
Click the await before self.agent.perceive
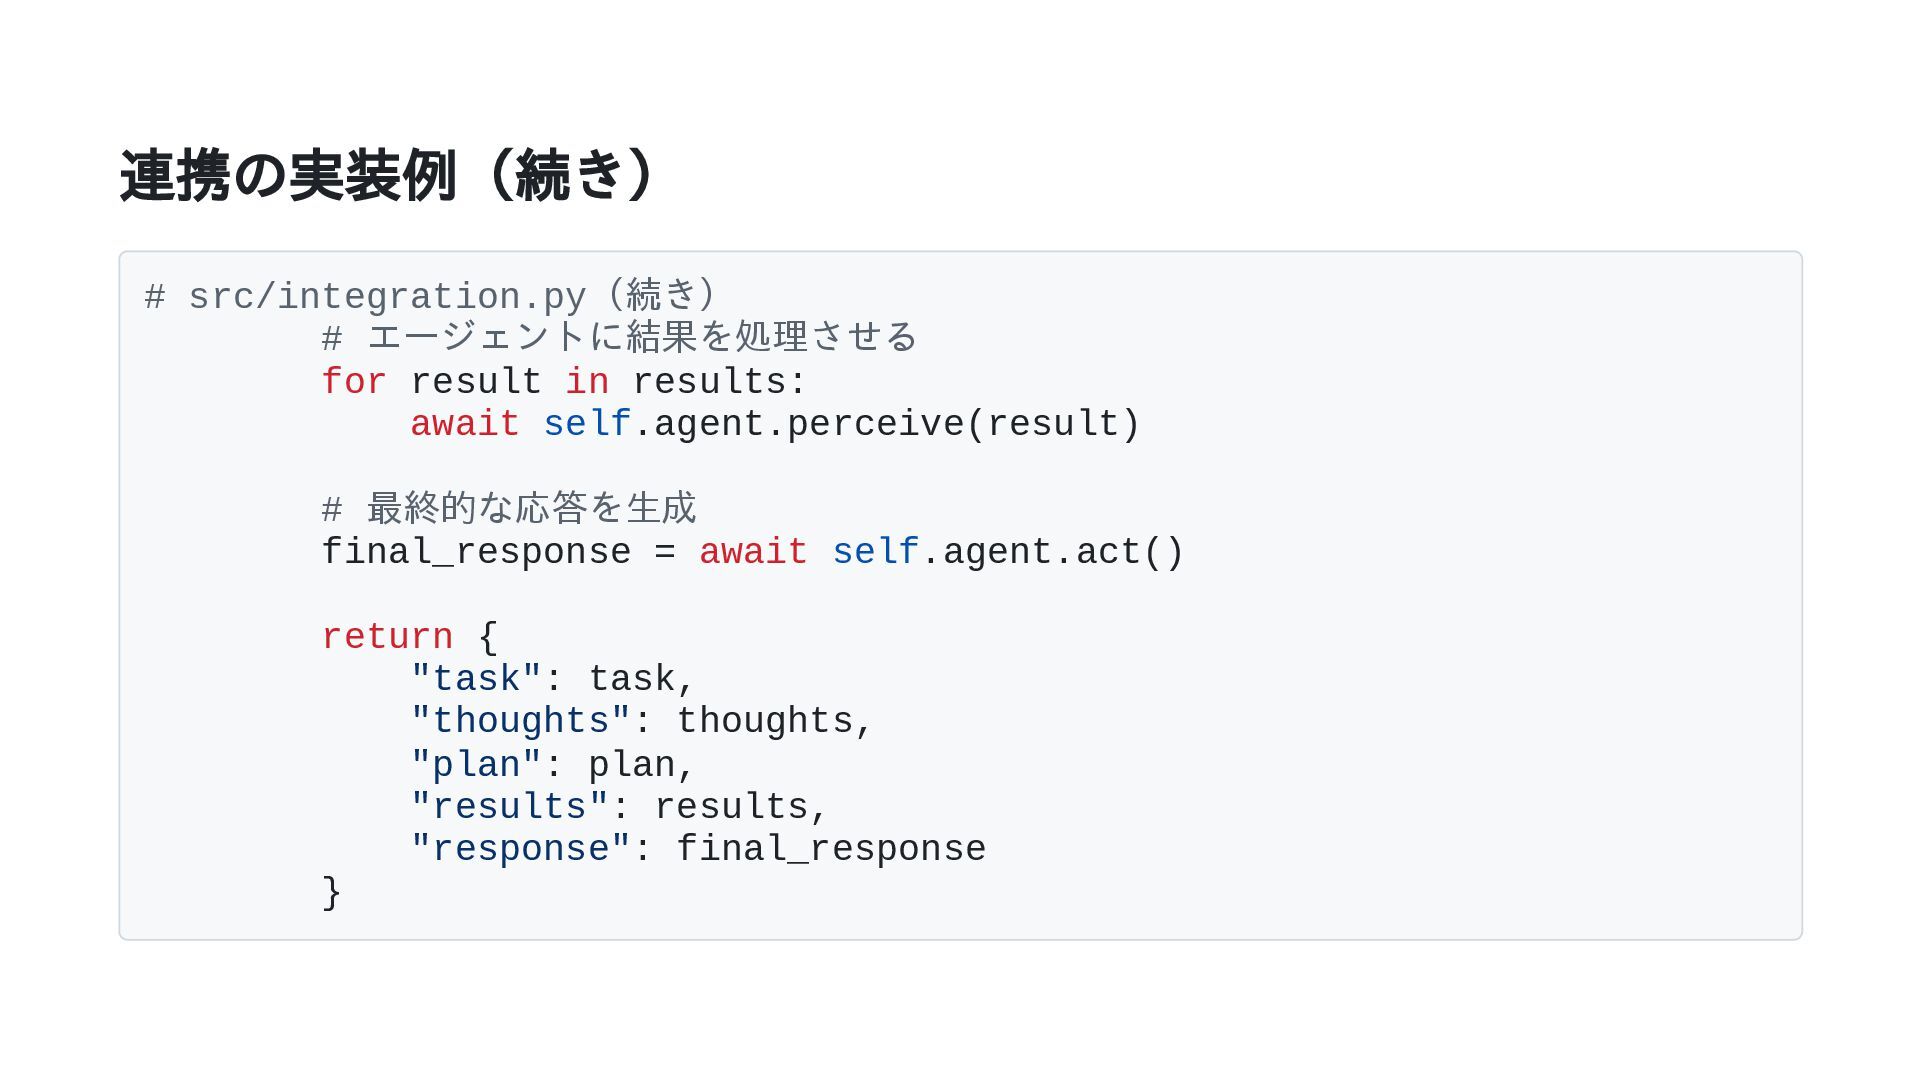coord(465,424)
